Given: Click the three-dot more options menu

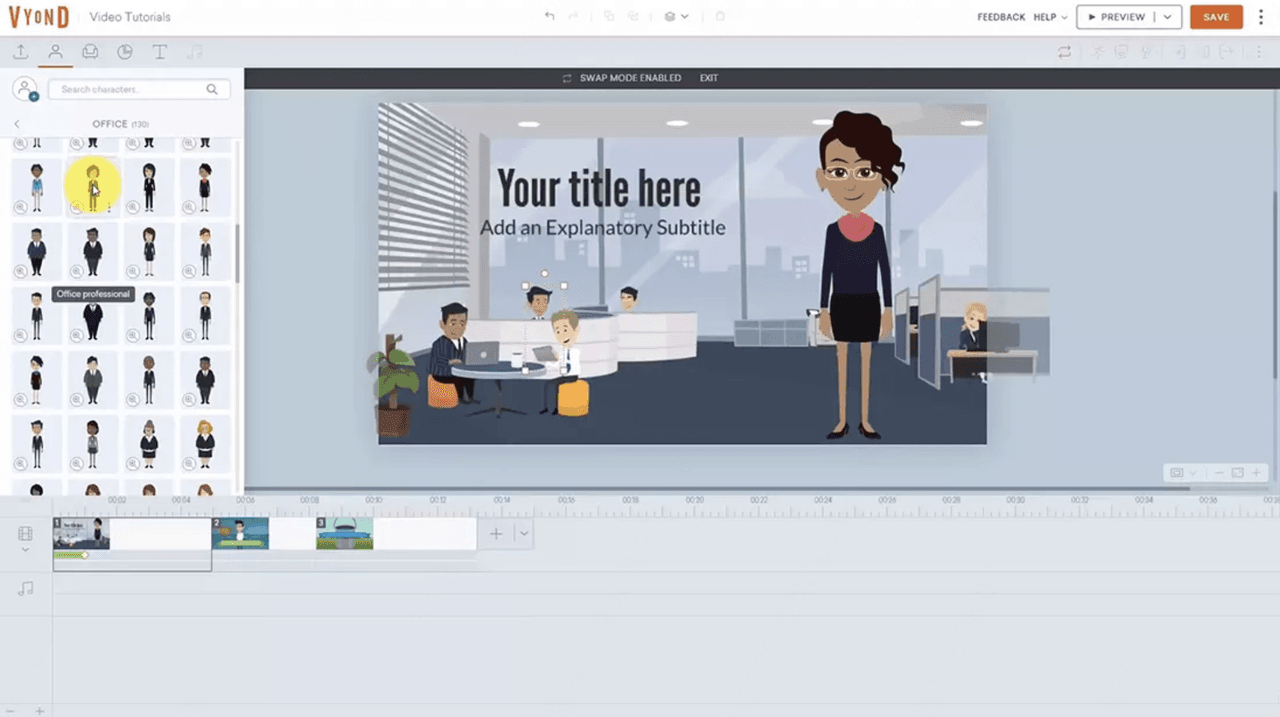Looking at the screenshot, I should pos(1261,17).
